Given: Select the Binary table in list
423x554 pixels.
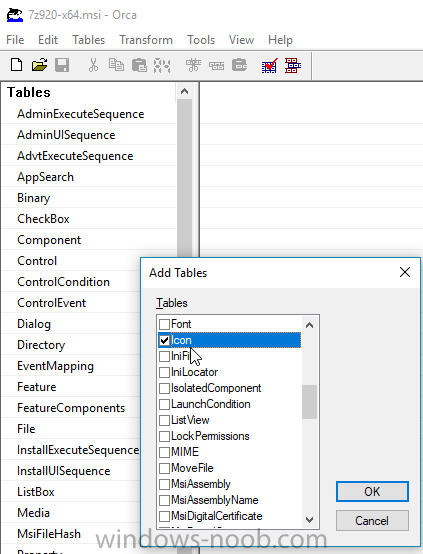Looking at the screenshot, I should (34, 198).
